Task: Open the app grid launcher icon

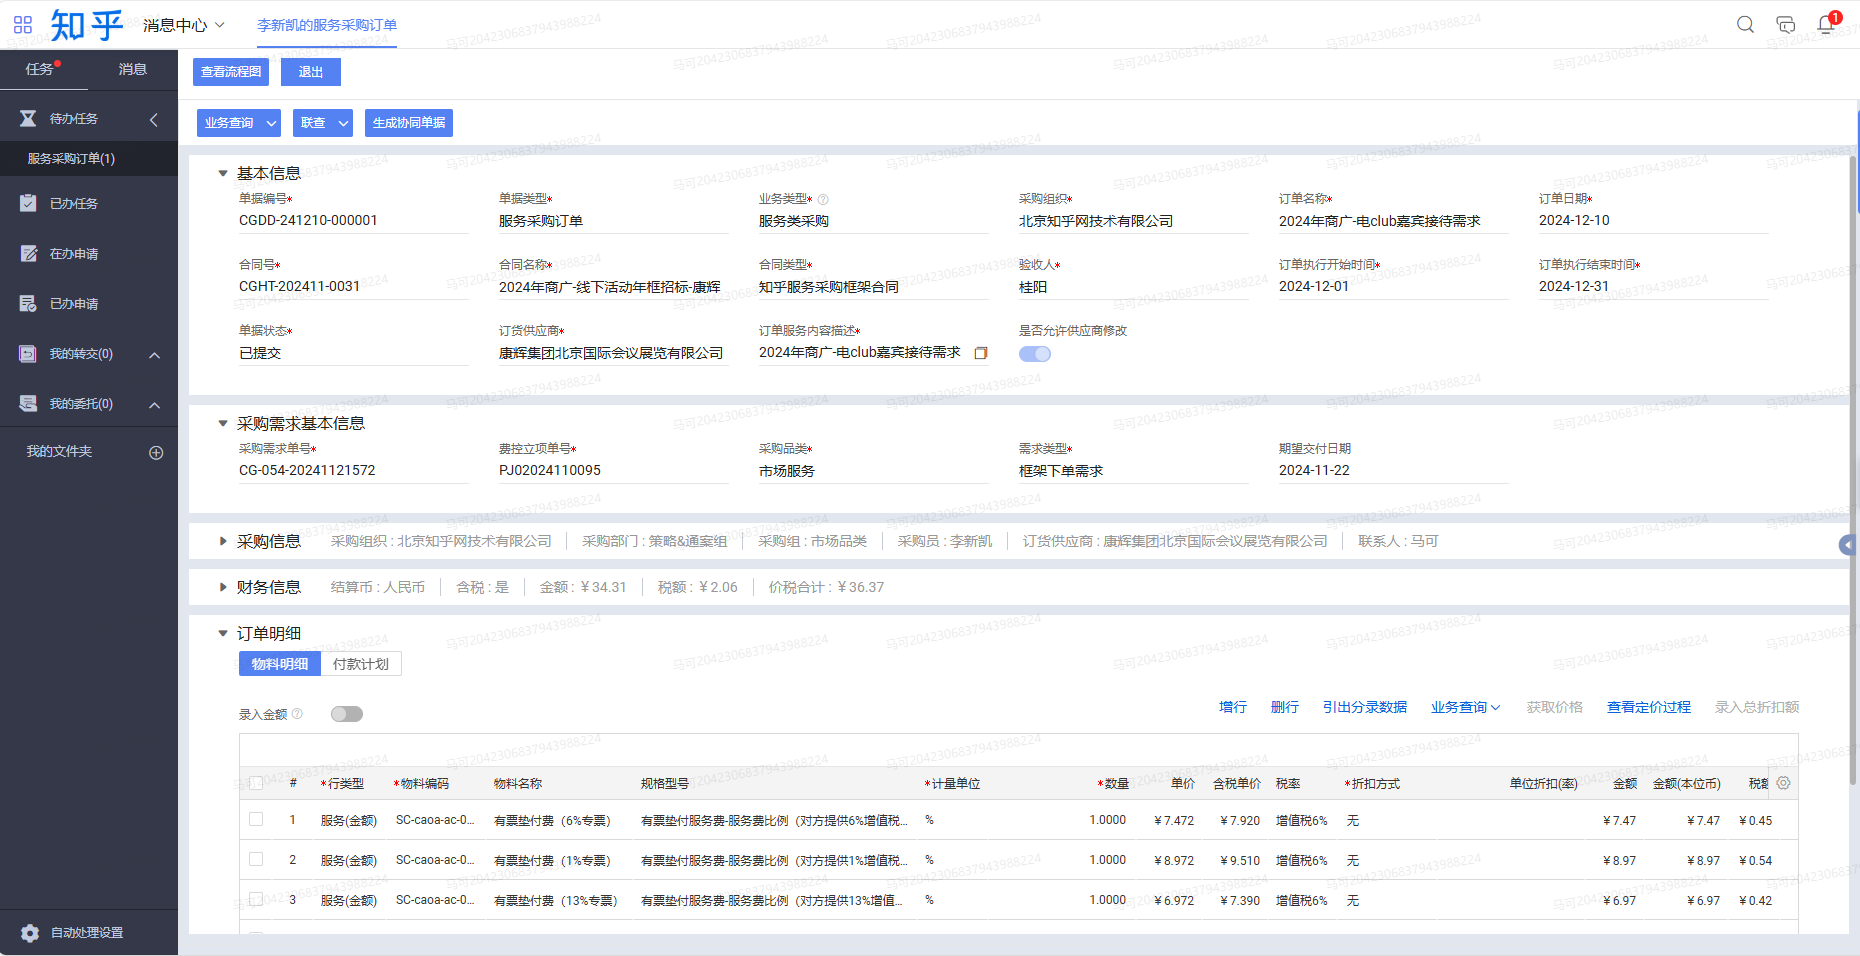Action: click(x=23, y=25)
